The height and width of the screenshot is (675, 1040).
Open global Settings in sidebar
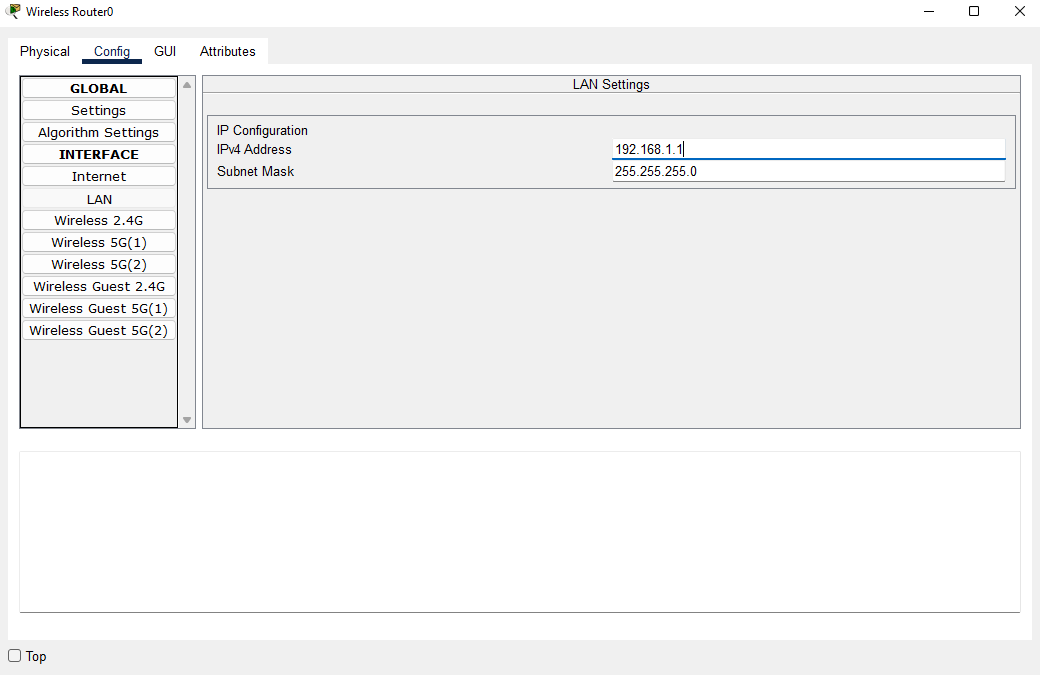click(98, 110)
